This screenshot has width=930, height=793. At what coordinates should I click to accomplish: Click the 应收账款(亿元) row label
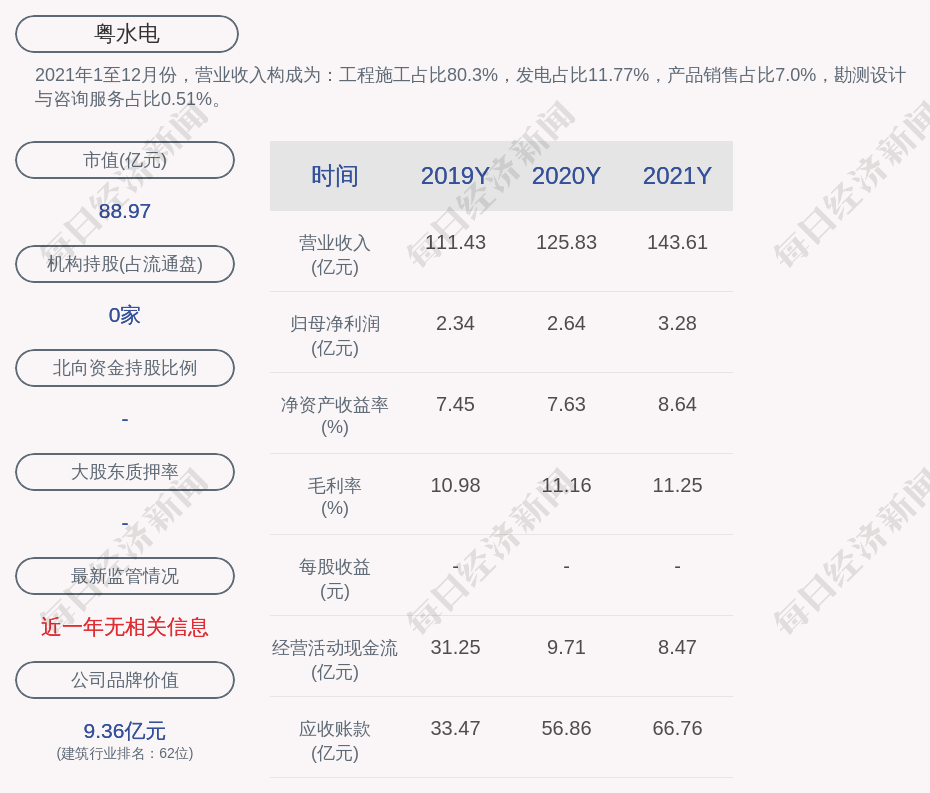[335, 741]
